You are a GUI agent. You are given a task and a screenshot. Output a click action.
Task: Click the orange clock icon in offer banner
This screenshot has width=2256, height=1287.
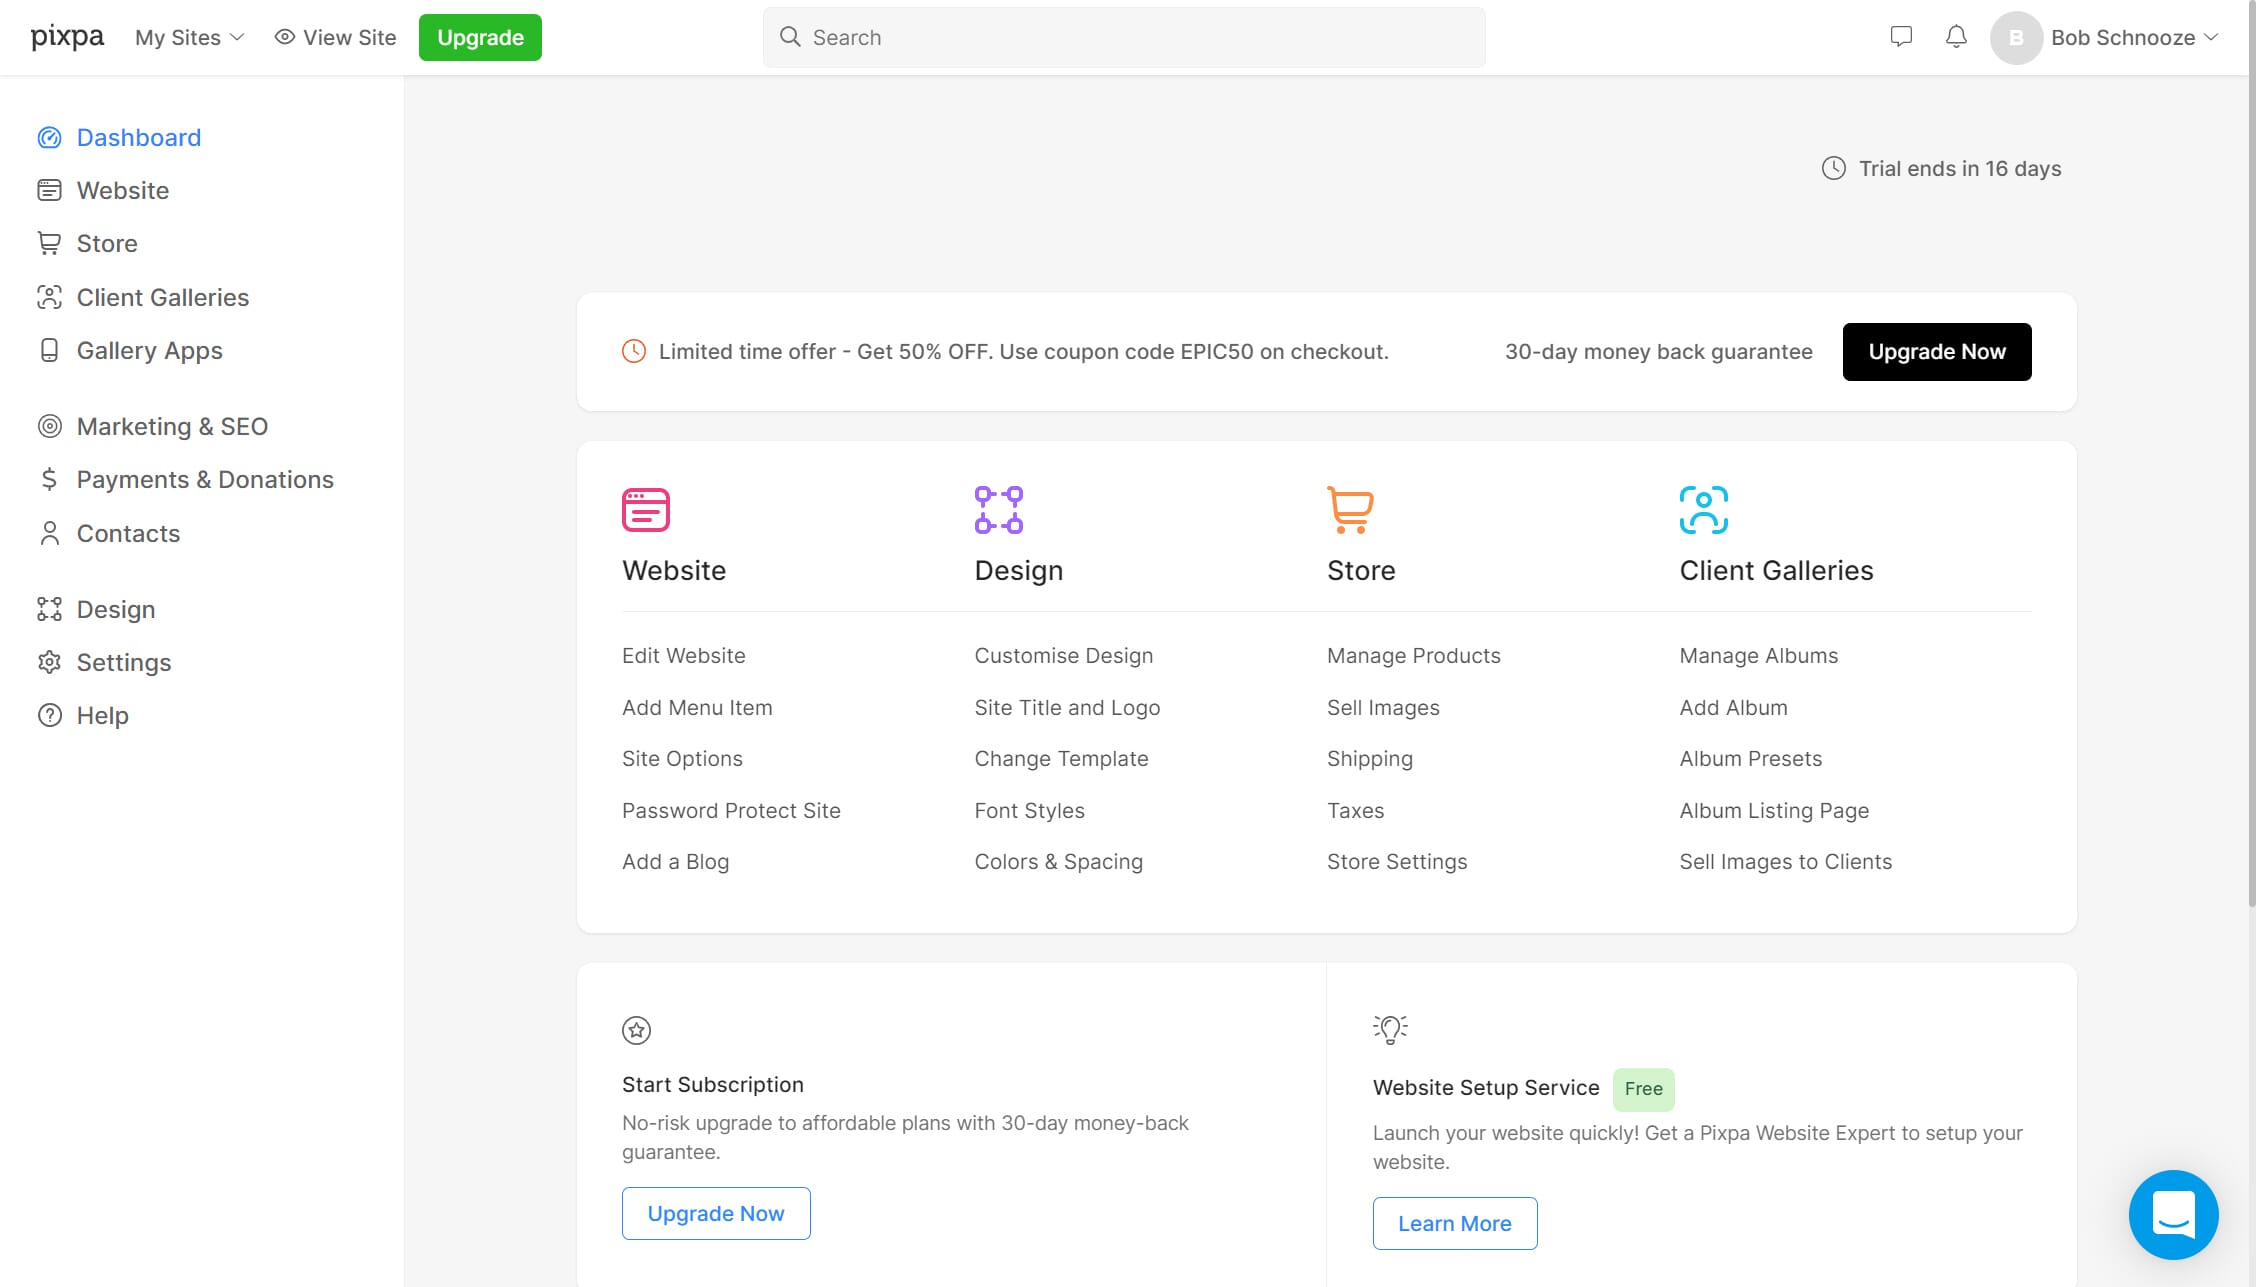(634, 351)
